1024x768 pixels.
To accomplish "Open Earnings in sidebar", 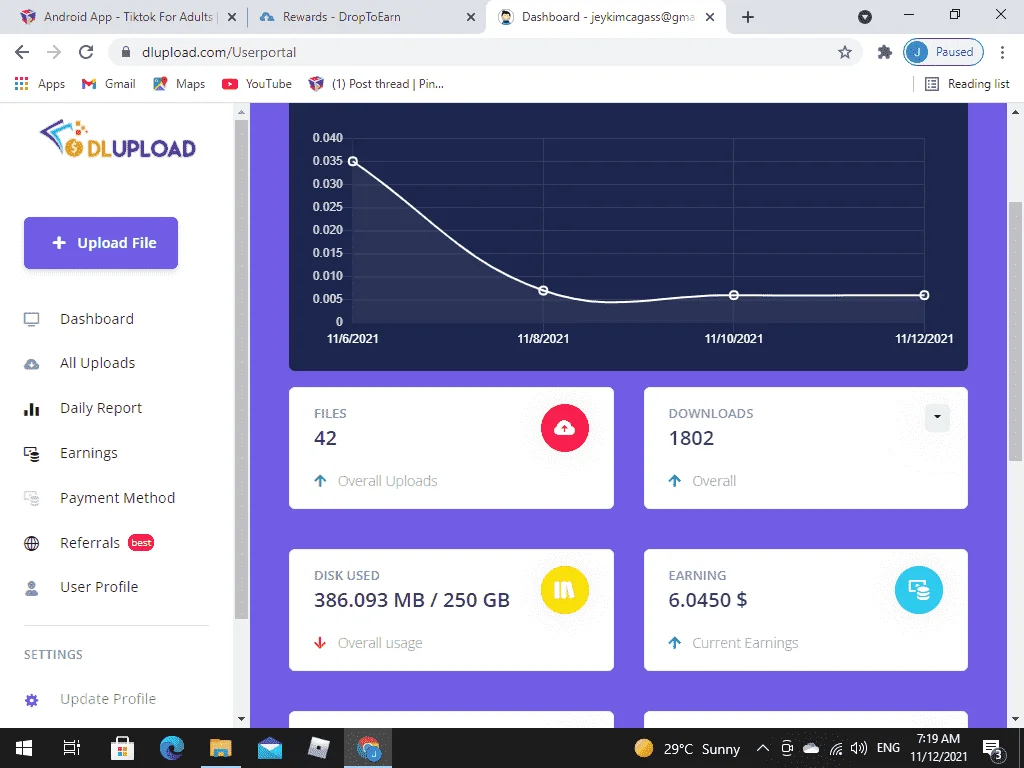I will point(89,453).
